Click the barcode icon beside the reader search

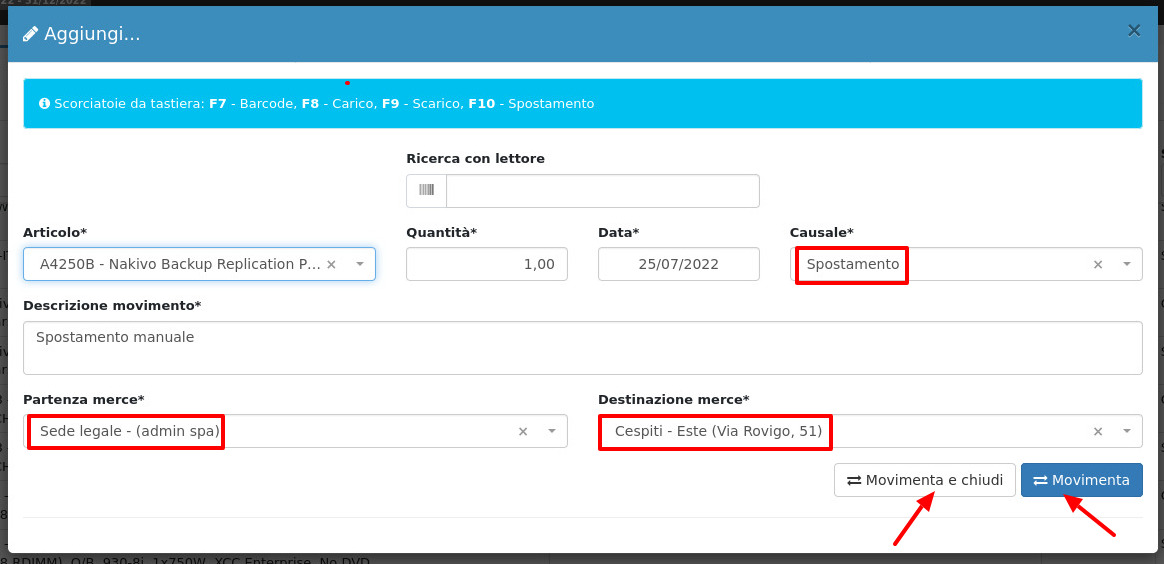pyautogui.click(x=427, y=191)
